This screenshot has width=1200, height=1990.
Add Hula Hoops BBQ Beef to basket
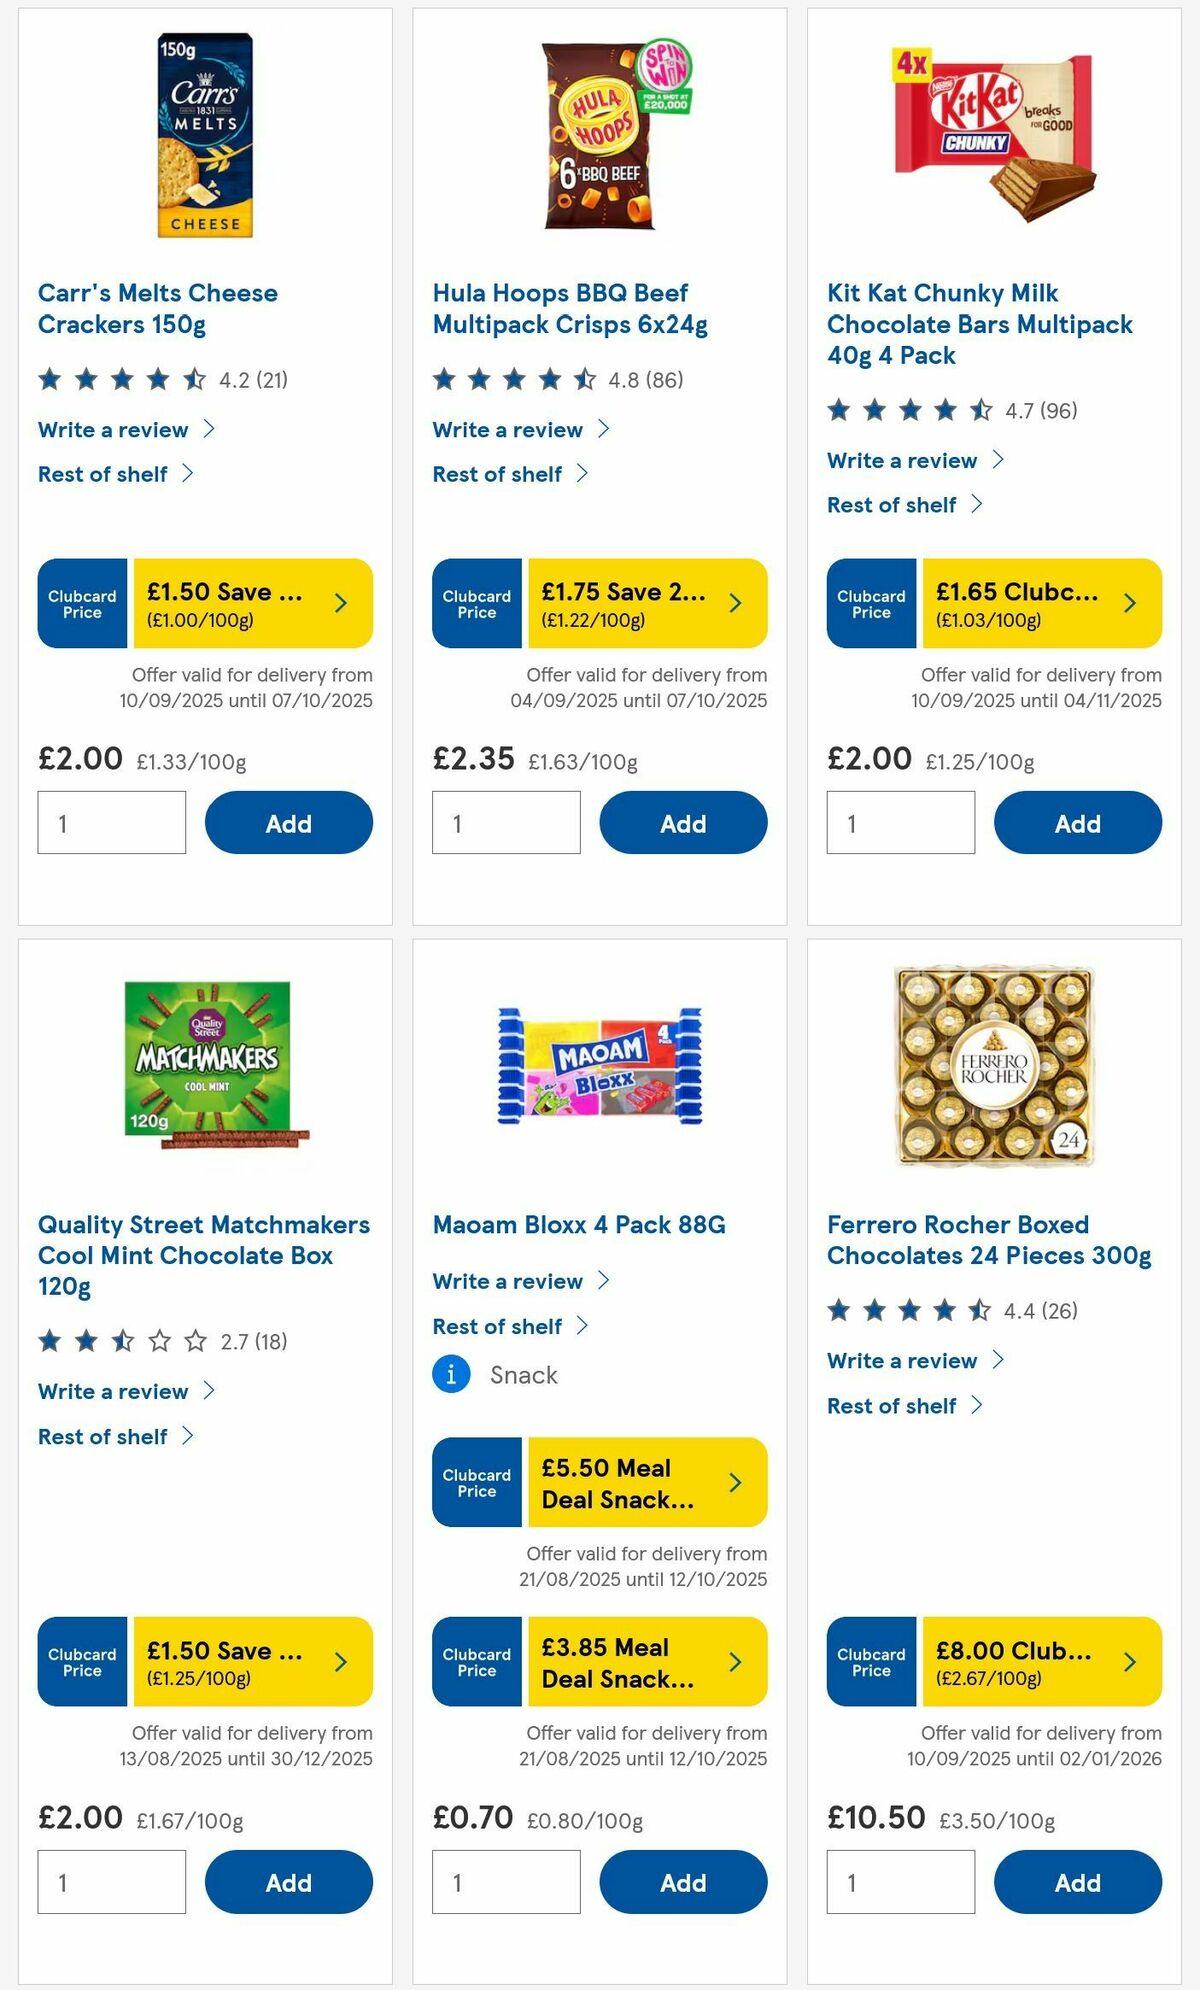683,822
